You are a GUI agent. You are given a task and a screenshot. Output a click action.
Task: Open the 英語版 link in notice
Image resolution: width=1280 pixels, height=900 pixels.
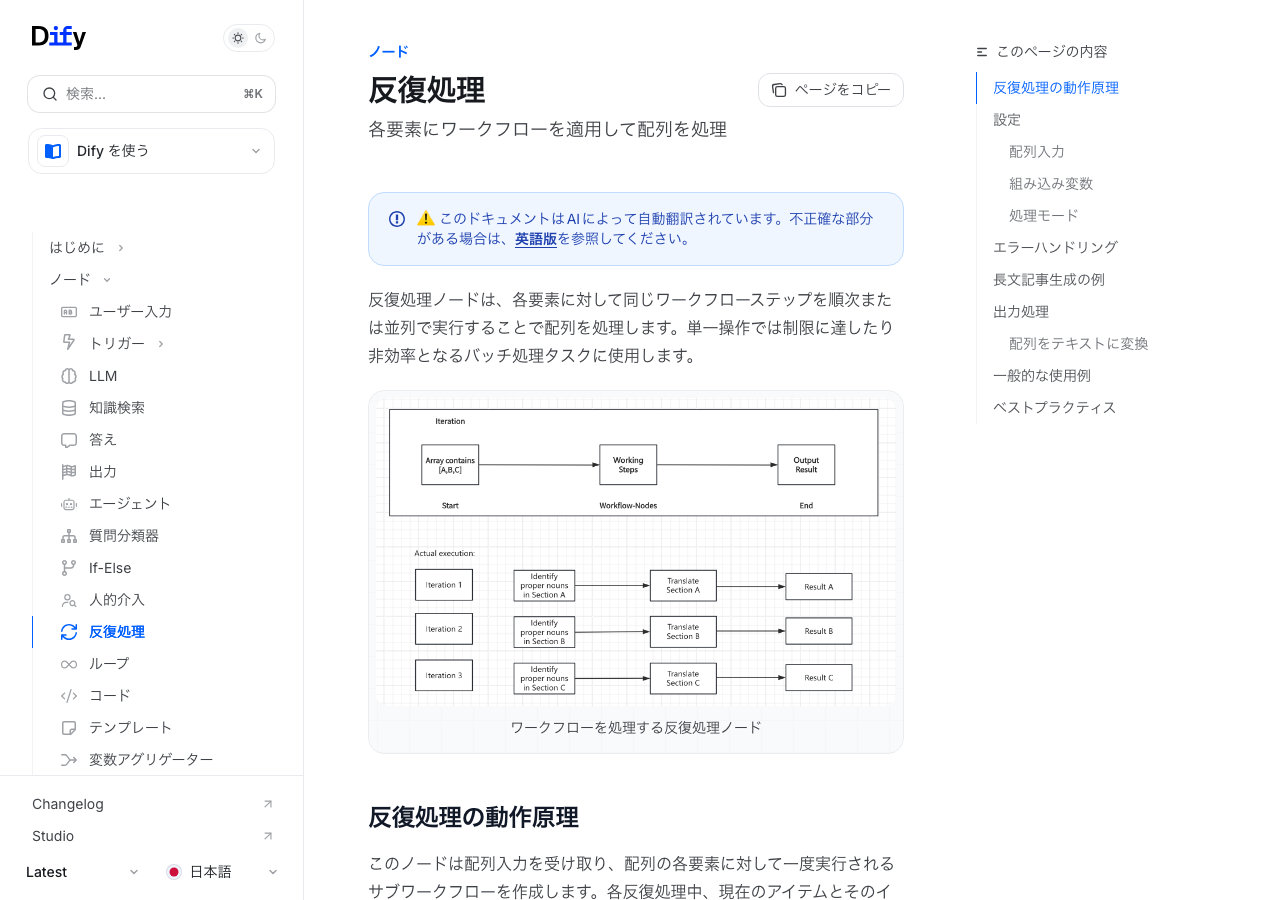click(536, 239)
